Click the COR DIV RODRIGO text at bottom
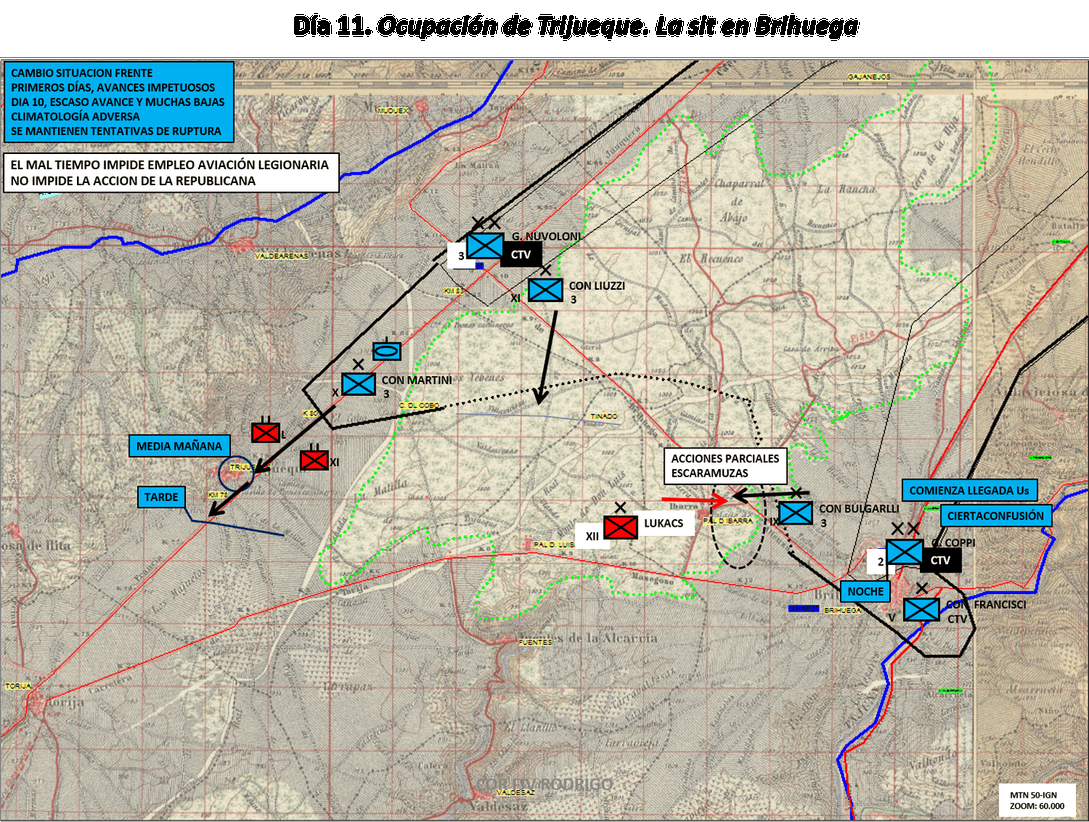Image resolution: width=1089 pixels, height=822 pixels. [x=544, y=784]
